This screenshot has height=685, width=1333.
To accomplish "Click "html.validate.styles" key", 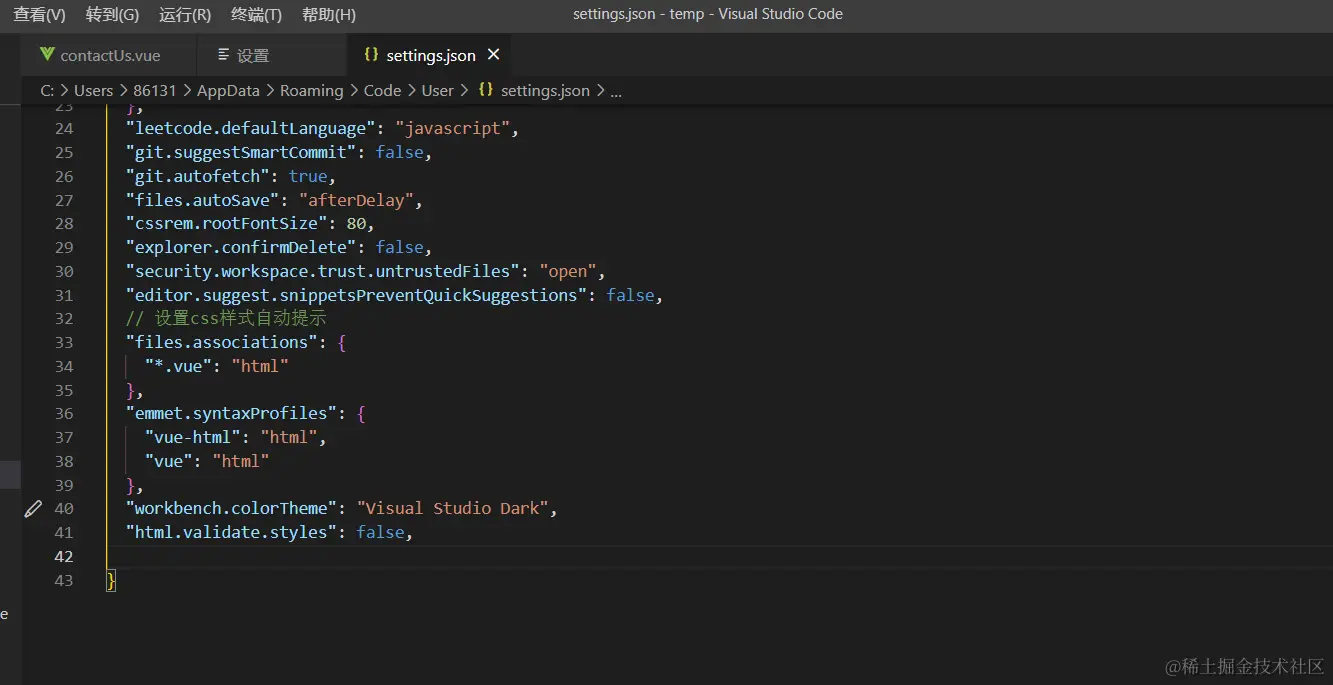I will [x=232, y=532].
